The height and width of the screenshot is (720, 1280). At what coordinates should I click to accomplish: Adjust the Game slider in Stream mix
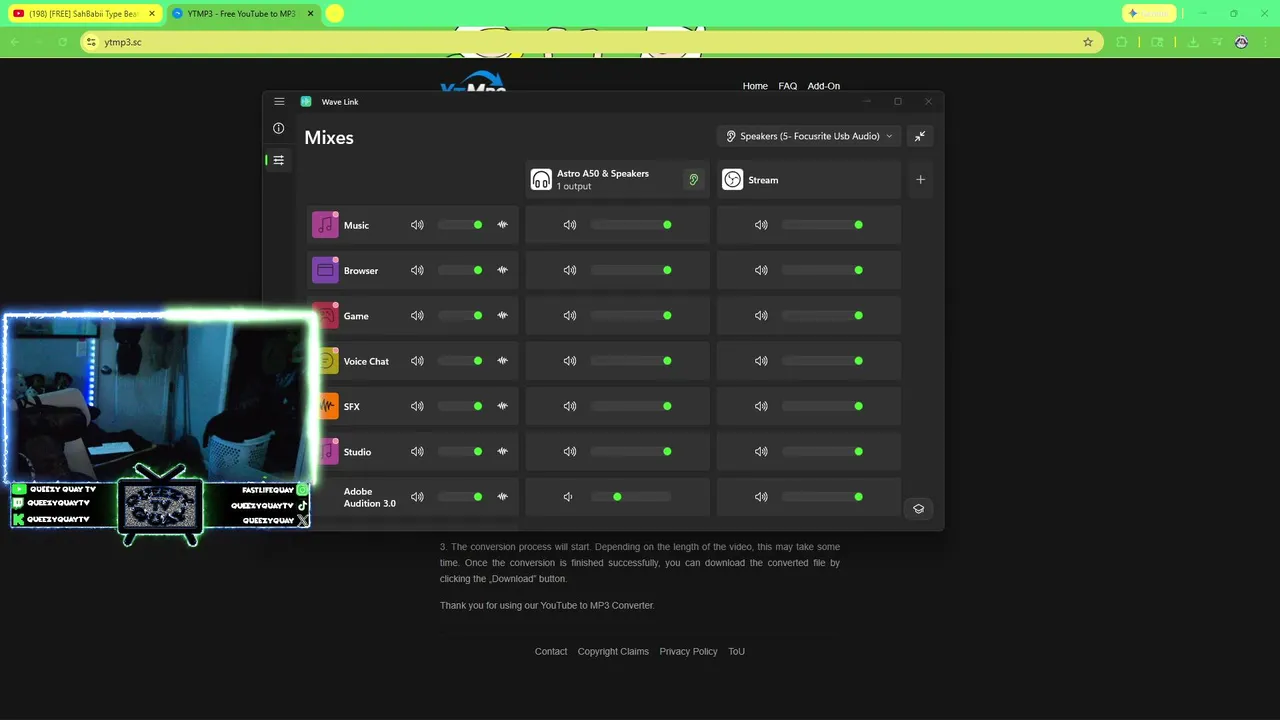point(822,315)
